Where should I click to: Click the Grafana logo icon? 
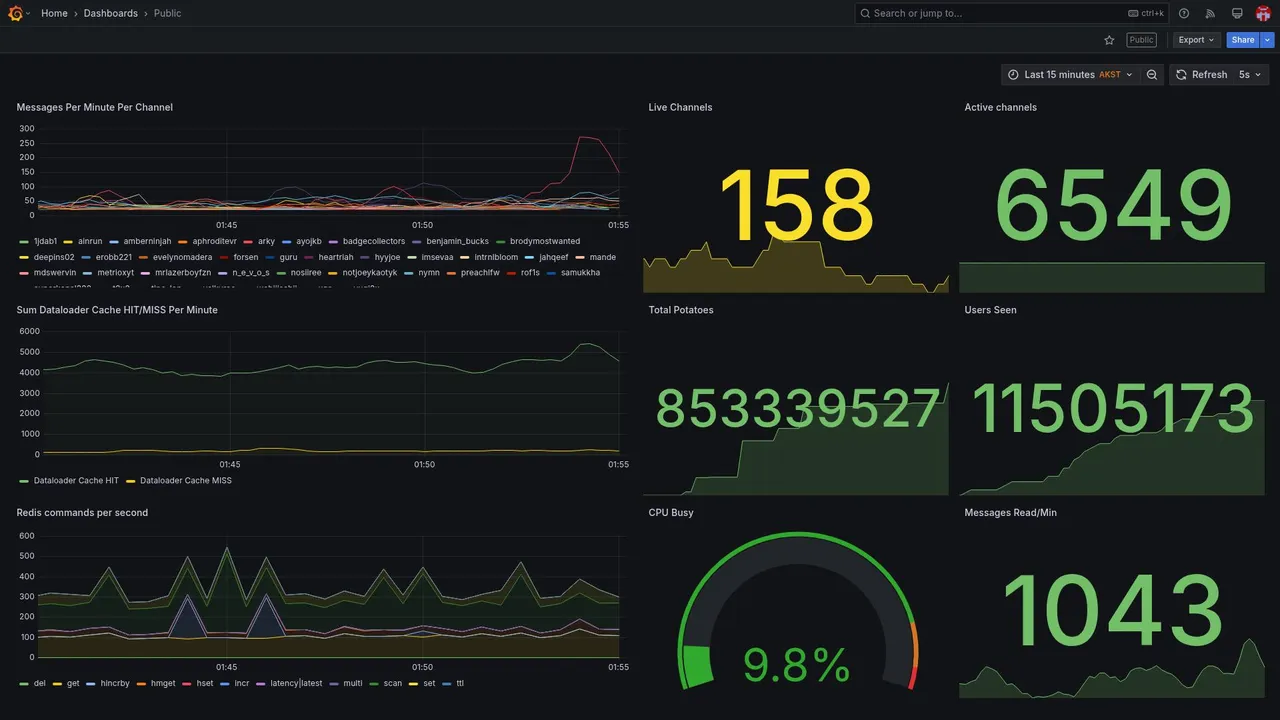pyautogui.click(x=15, y=13)
